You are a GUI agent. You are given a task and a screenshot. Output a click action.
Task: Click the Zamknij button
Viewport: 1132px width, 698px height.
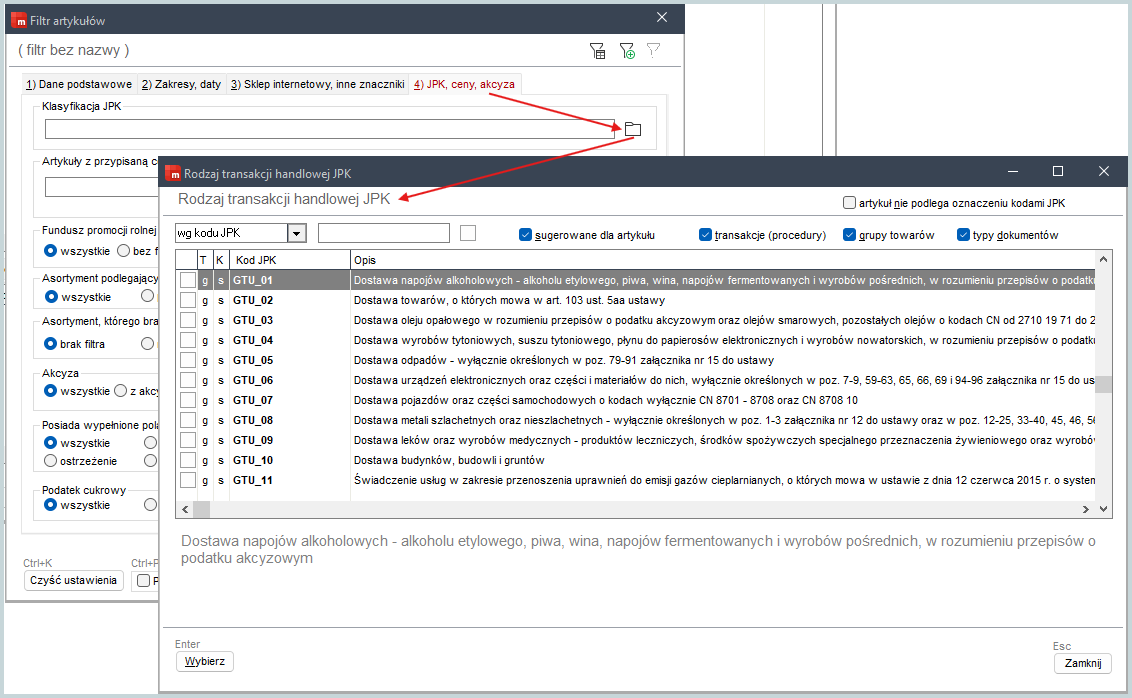pos(1082,663)
